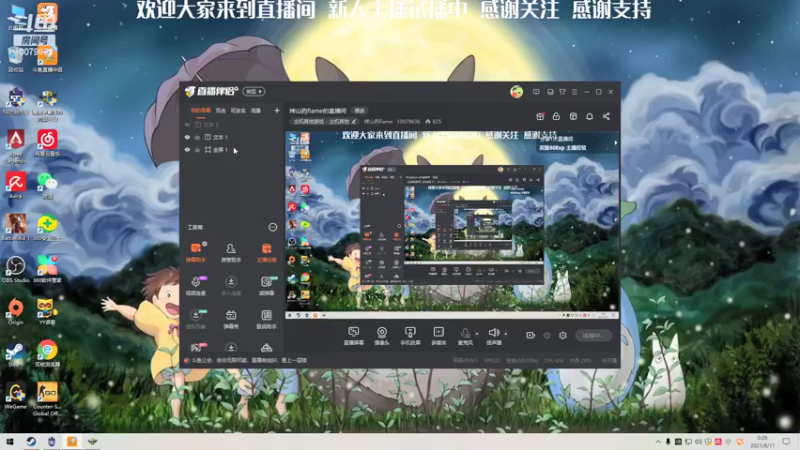Toggle visibility eye of 文本 1 source
800x450 pixels.
click(187, 137)
